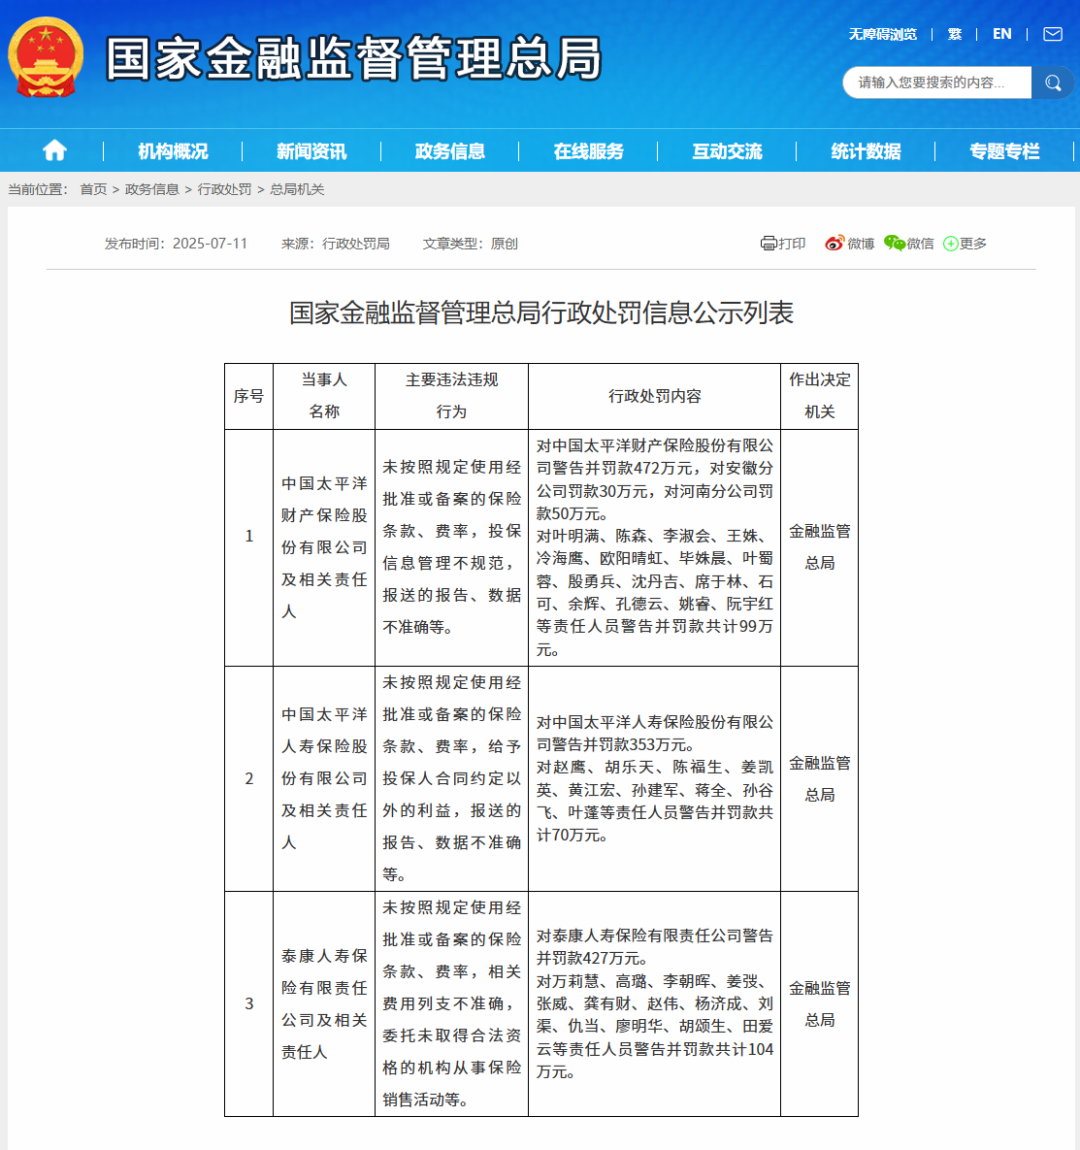Click row 2 violation description cell
This screenshot has width=1080, height=1150.
[452, 779]
